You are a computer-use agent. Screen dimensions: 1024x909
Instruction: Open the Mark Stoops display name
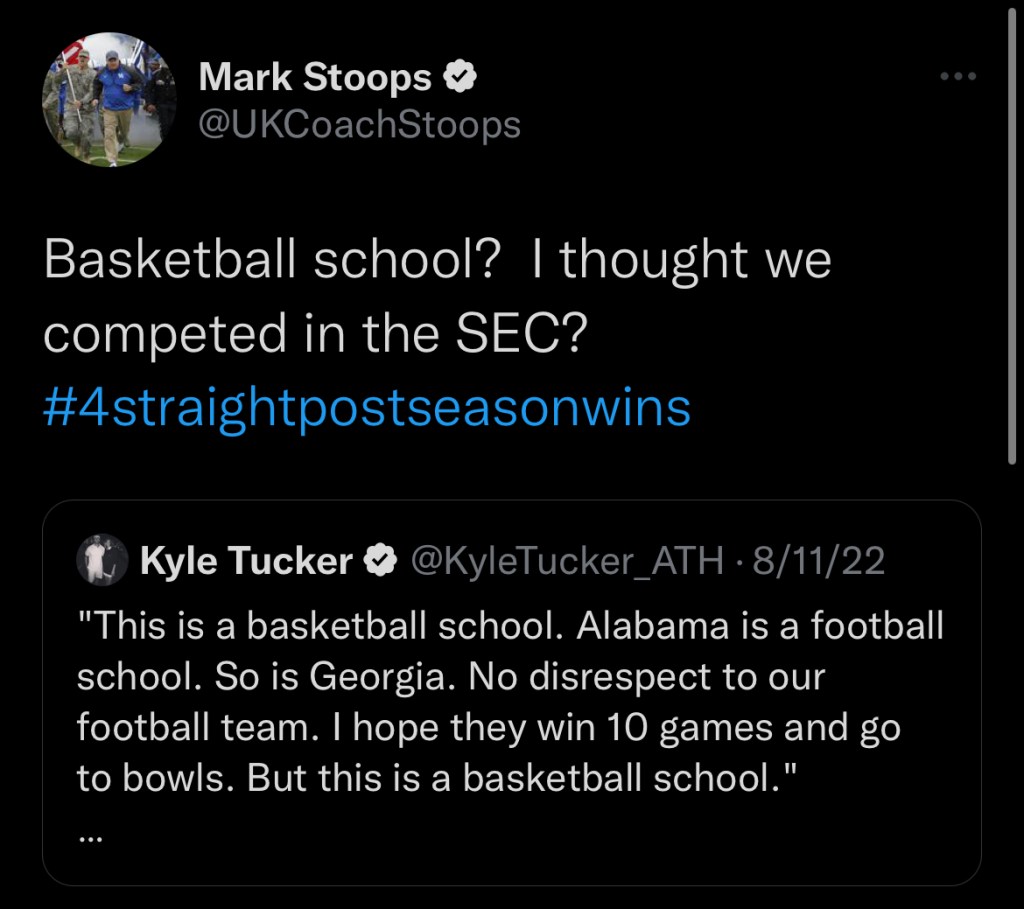point(316,78)
